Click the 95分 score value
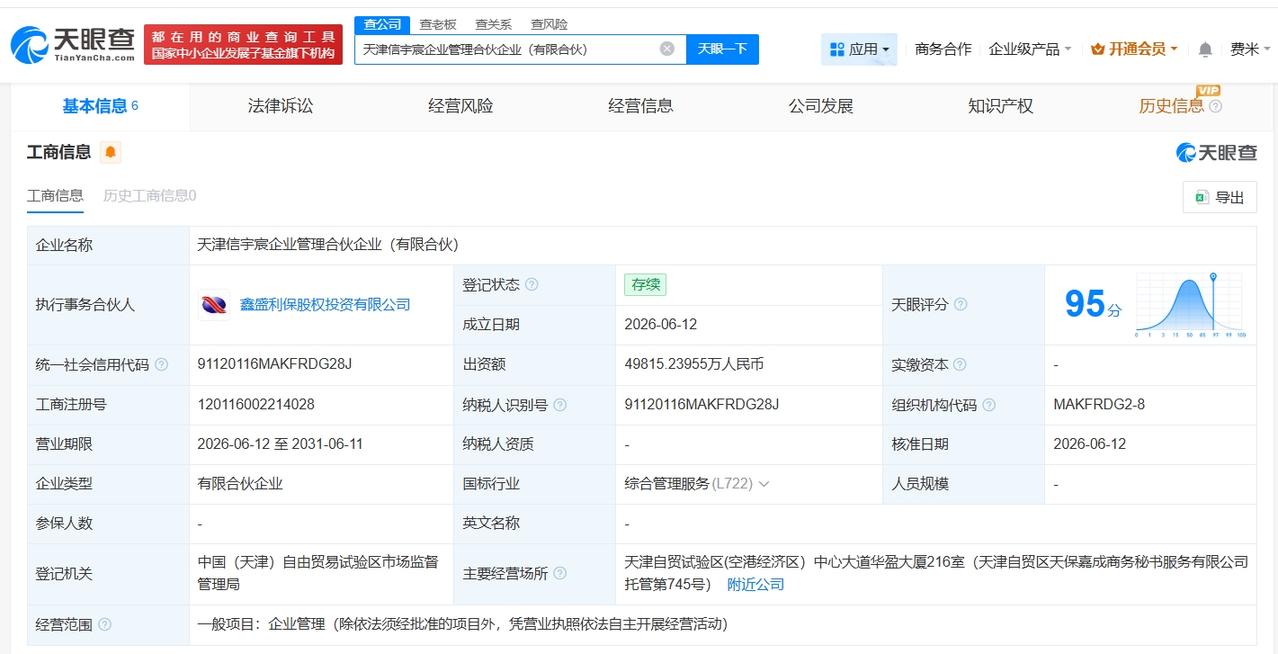The height and width of the screenshot is (654, 1278). pos(1092,304)
